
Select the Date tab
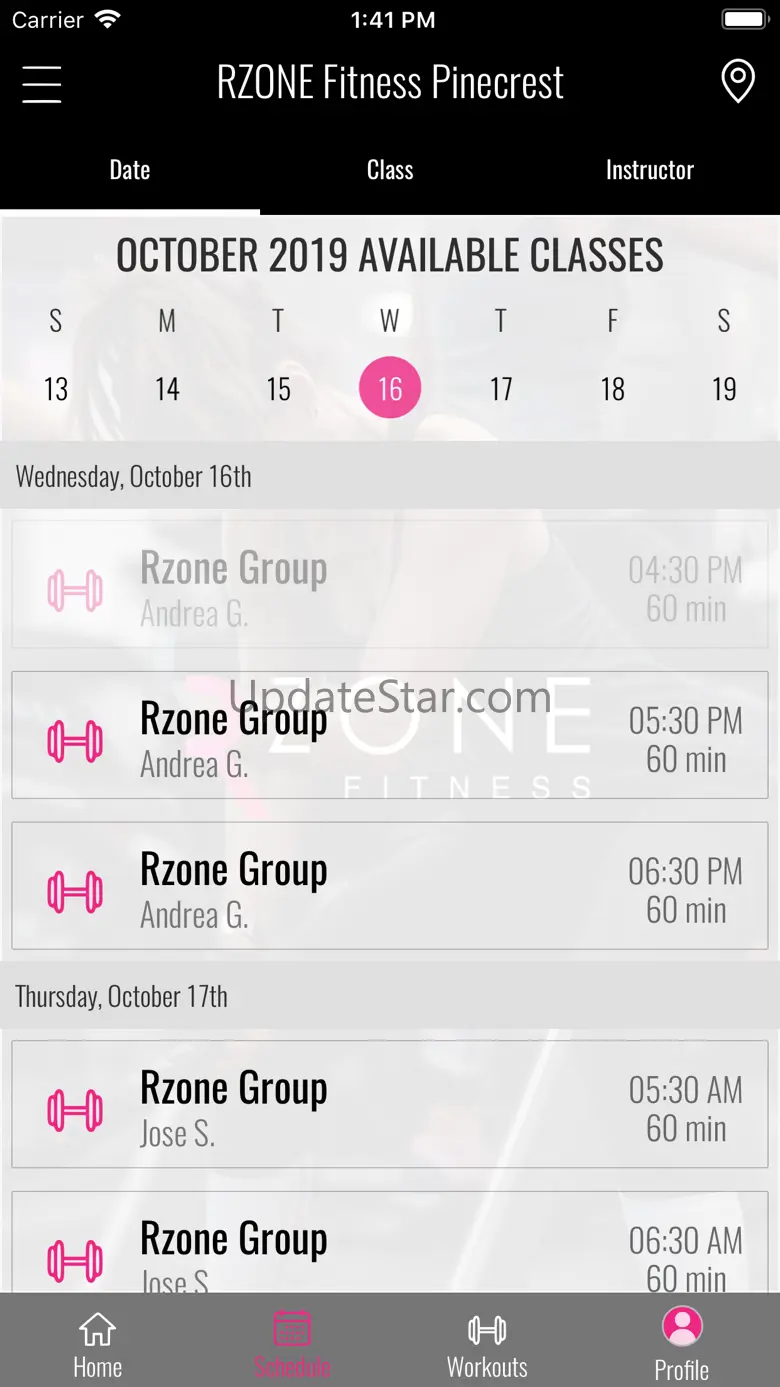(x=130, y=170)
